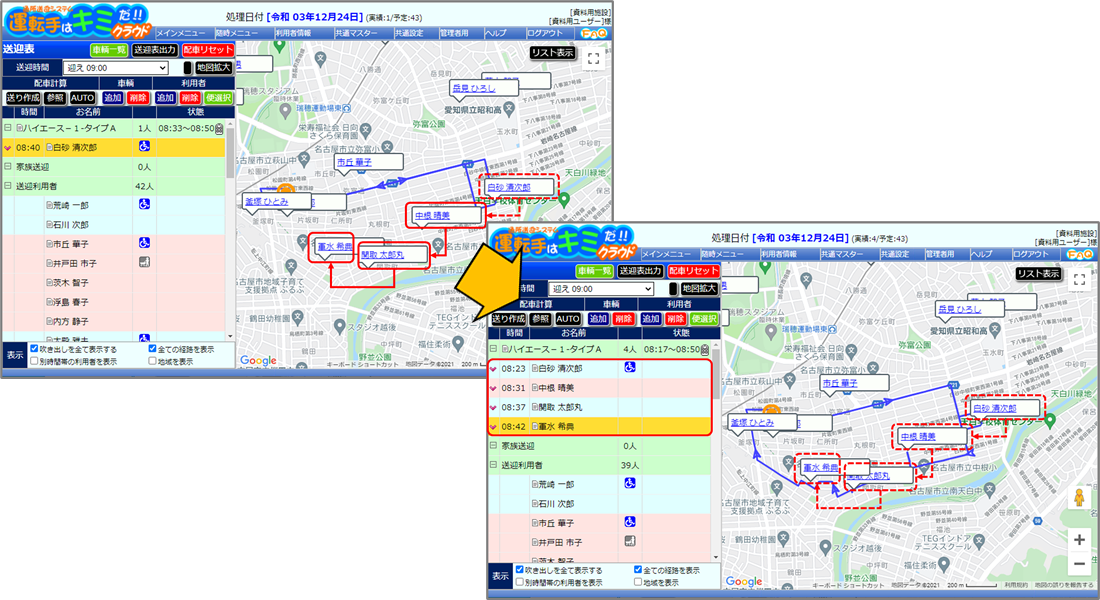
Task: Click the heart marker on the 08:23 row
Action: pos(493,368)
